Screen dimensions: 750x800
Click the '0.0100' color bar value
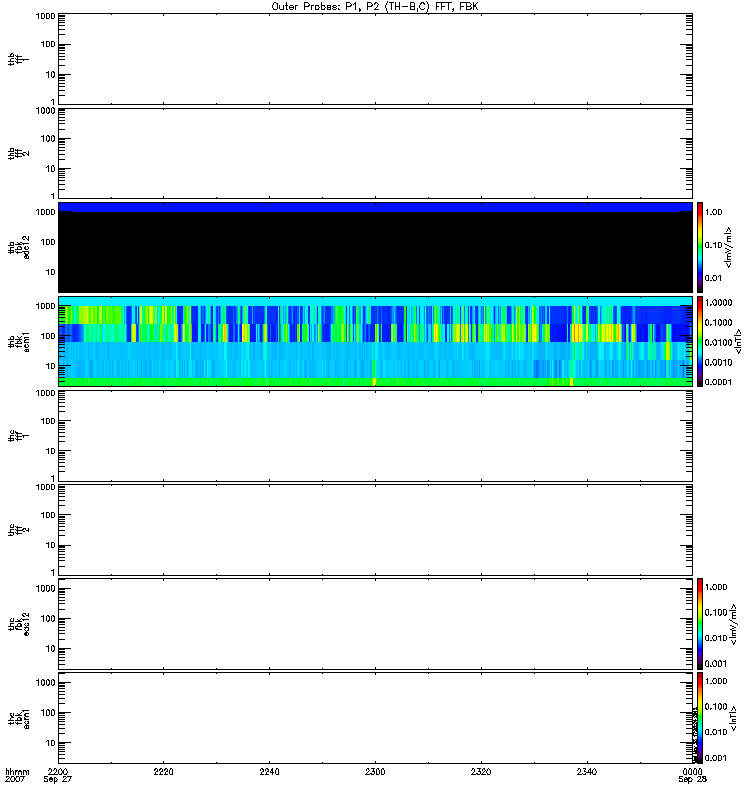click(x=718, y=342)
